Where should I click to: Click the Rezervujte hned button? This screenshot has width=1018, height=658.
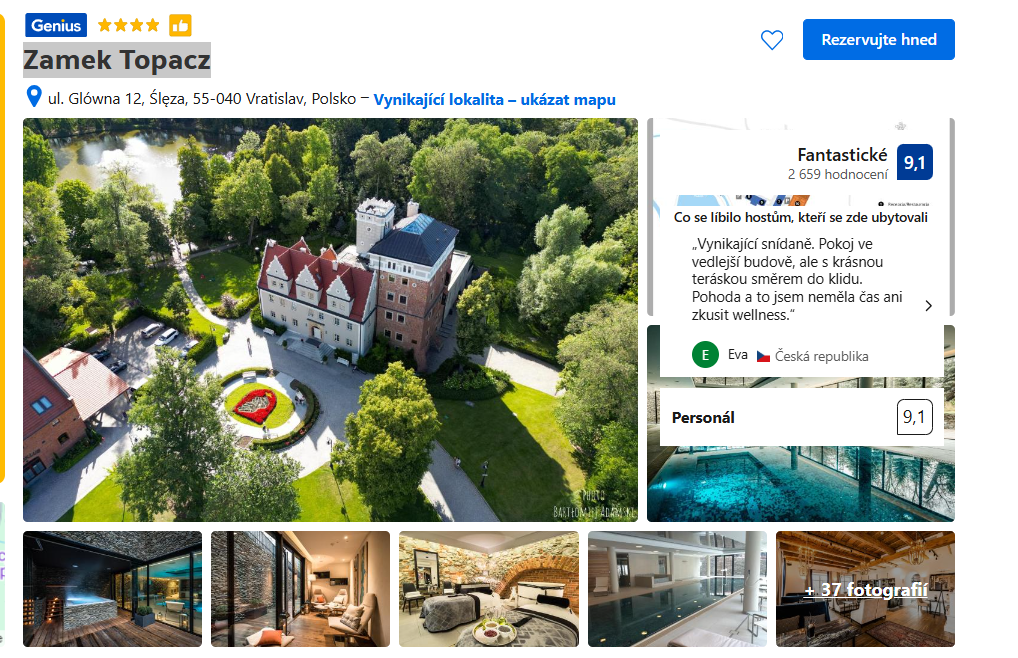point(878,40)
